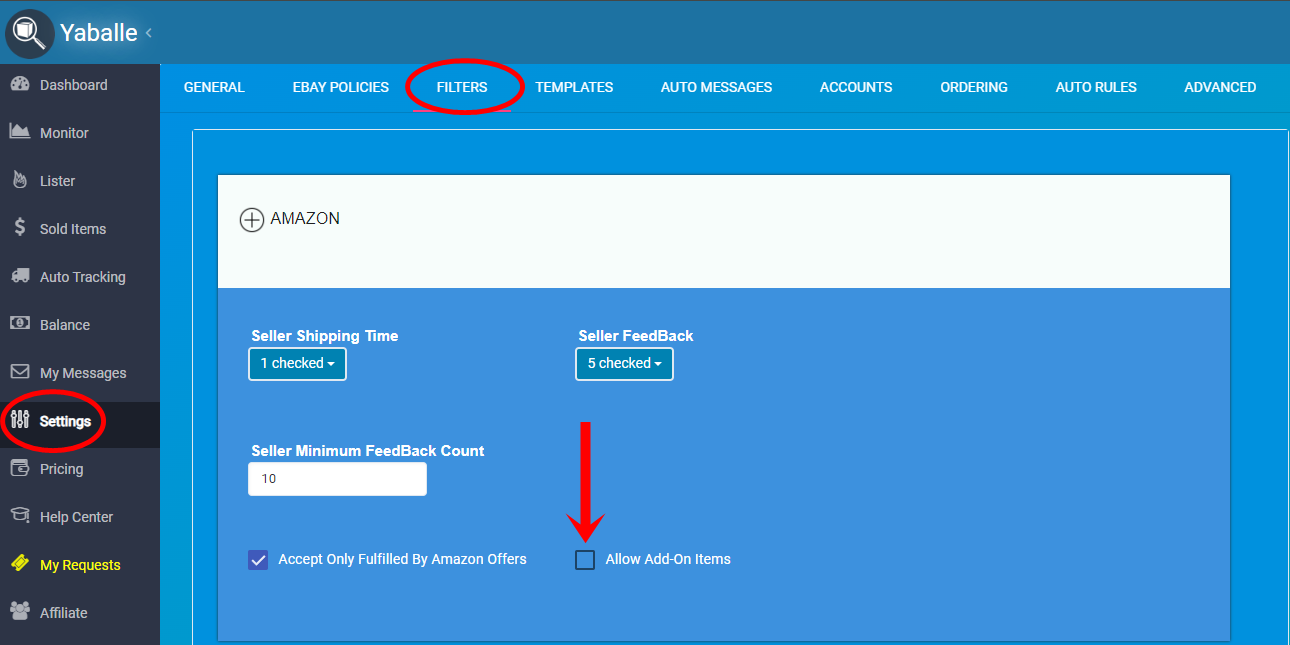
Task: Go to the AUTO RULES tab
Action: pyautogui.click(x=1095, y=87)
